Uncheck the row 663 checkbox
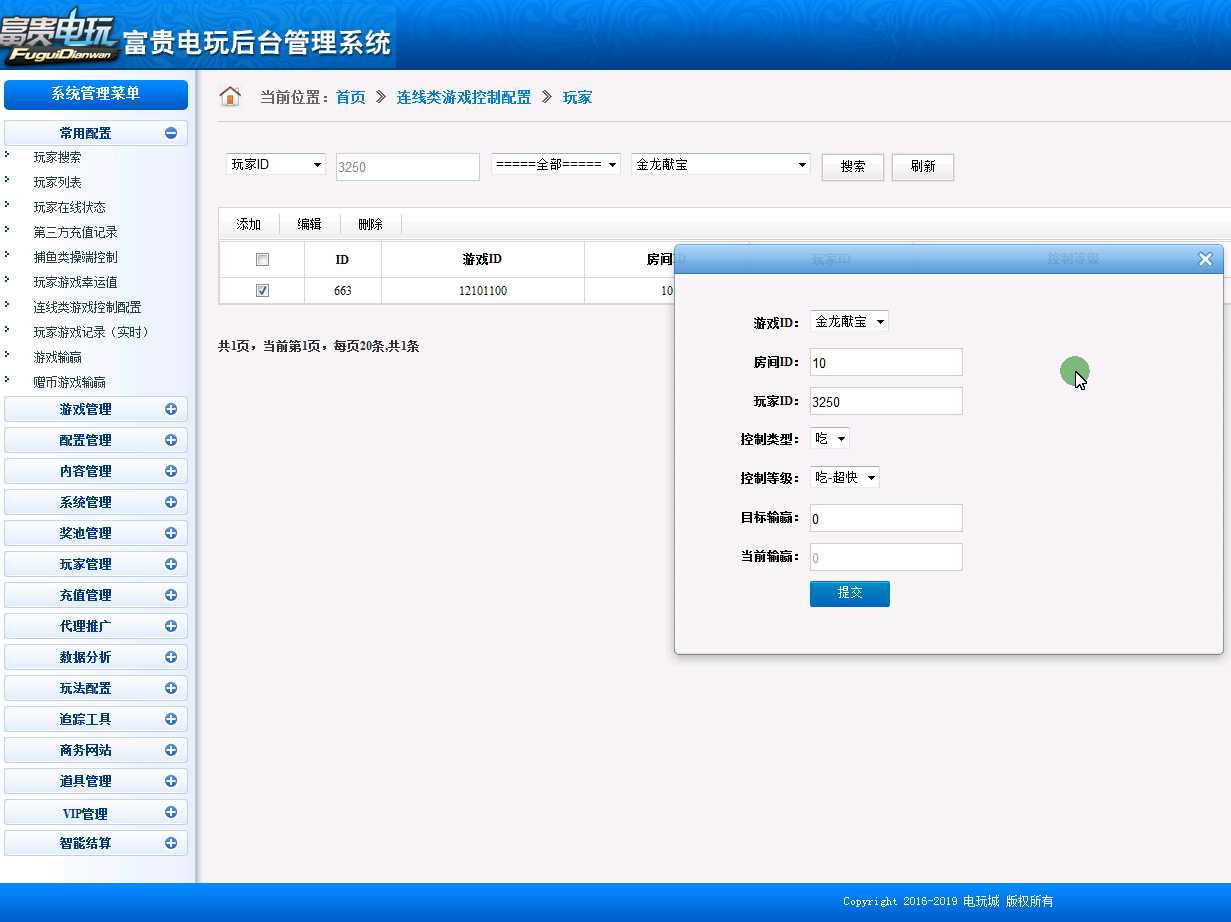 pos(262,291)
